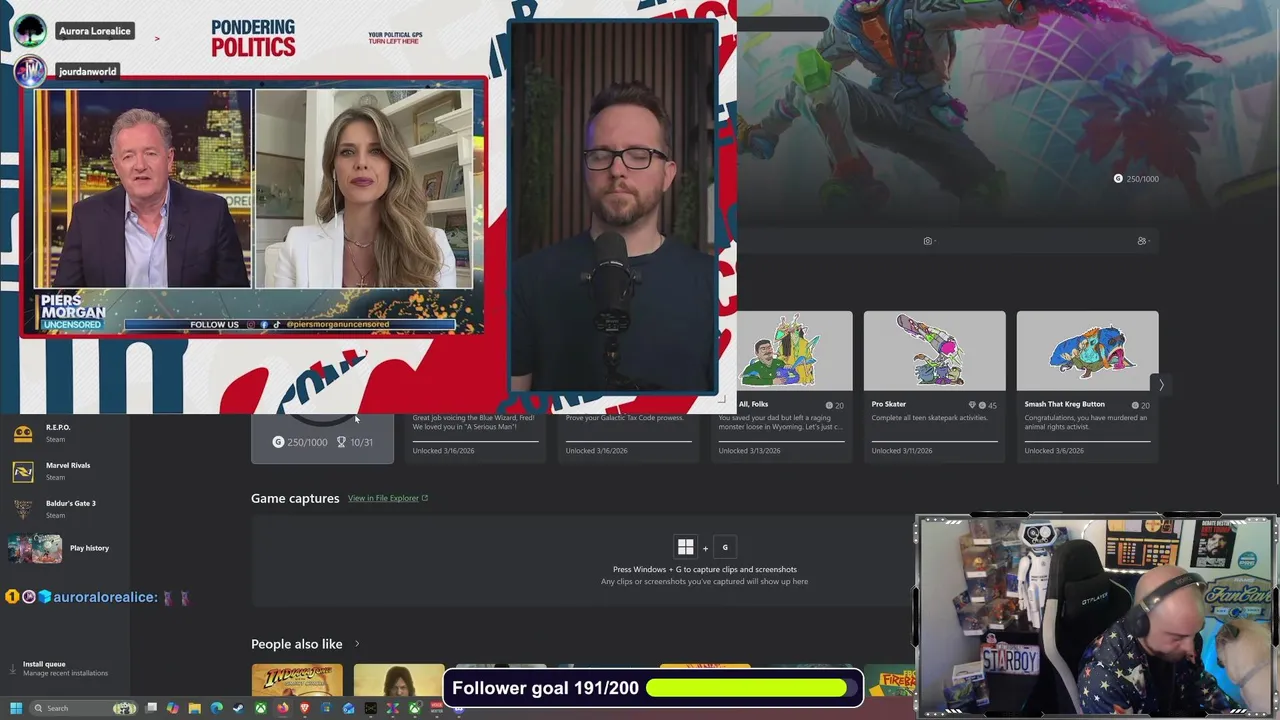Click Piers Morgan Uncensored video frame
Viewport: 1280px width, 720px height.
tap(254, 205)
